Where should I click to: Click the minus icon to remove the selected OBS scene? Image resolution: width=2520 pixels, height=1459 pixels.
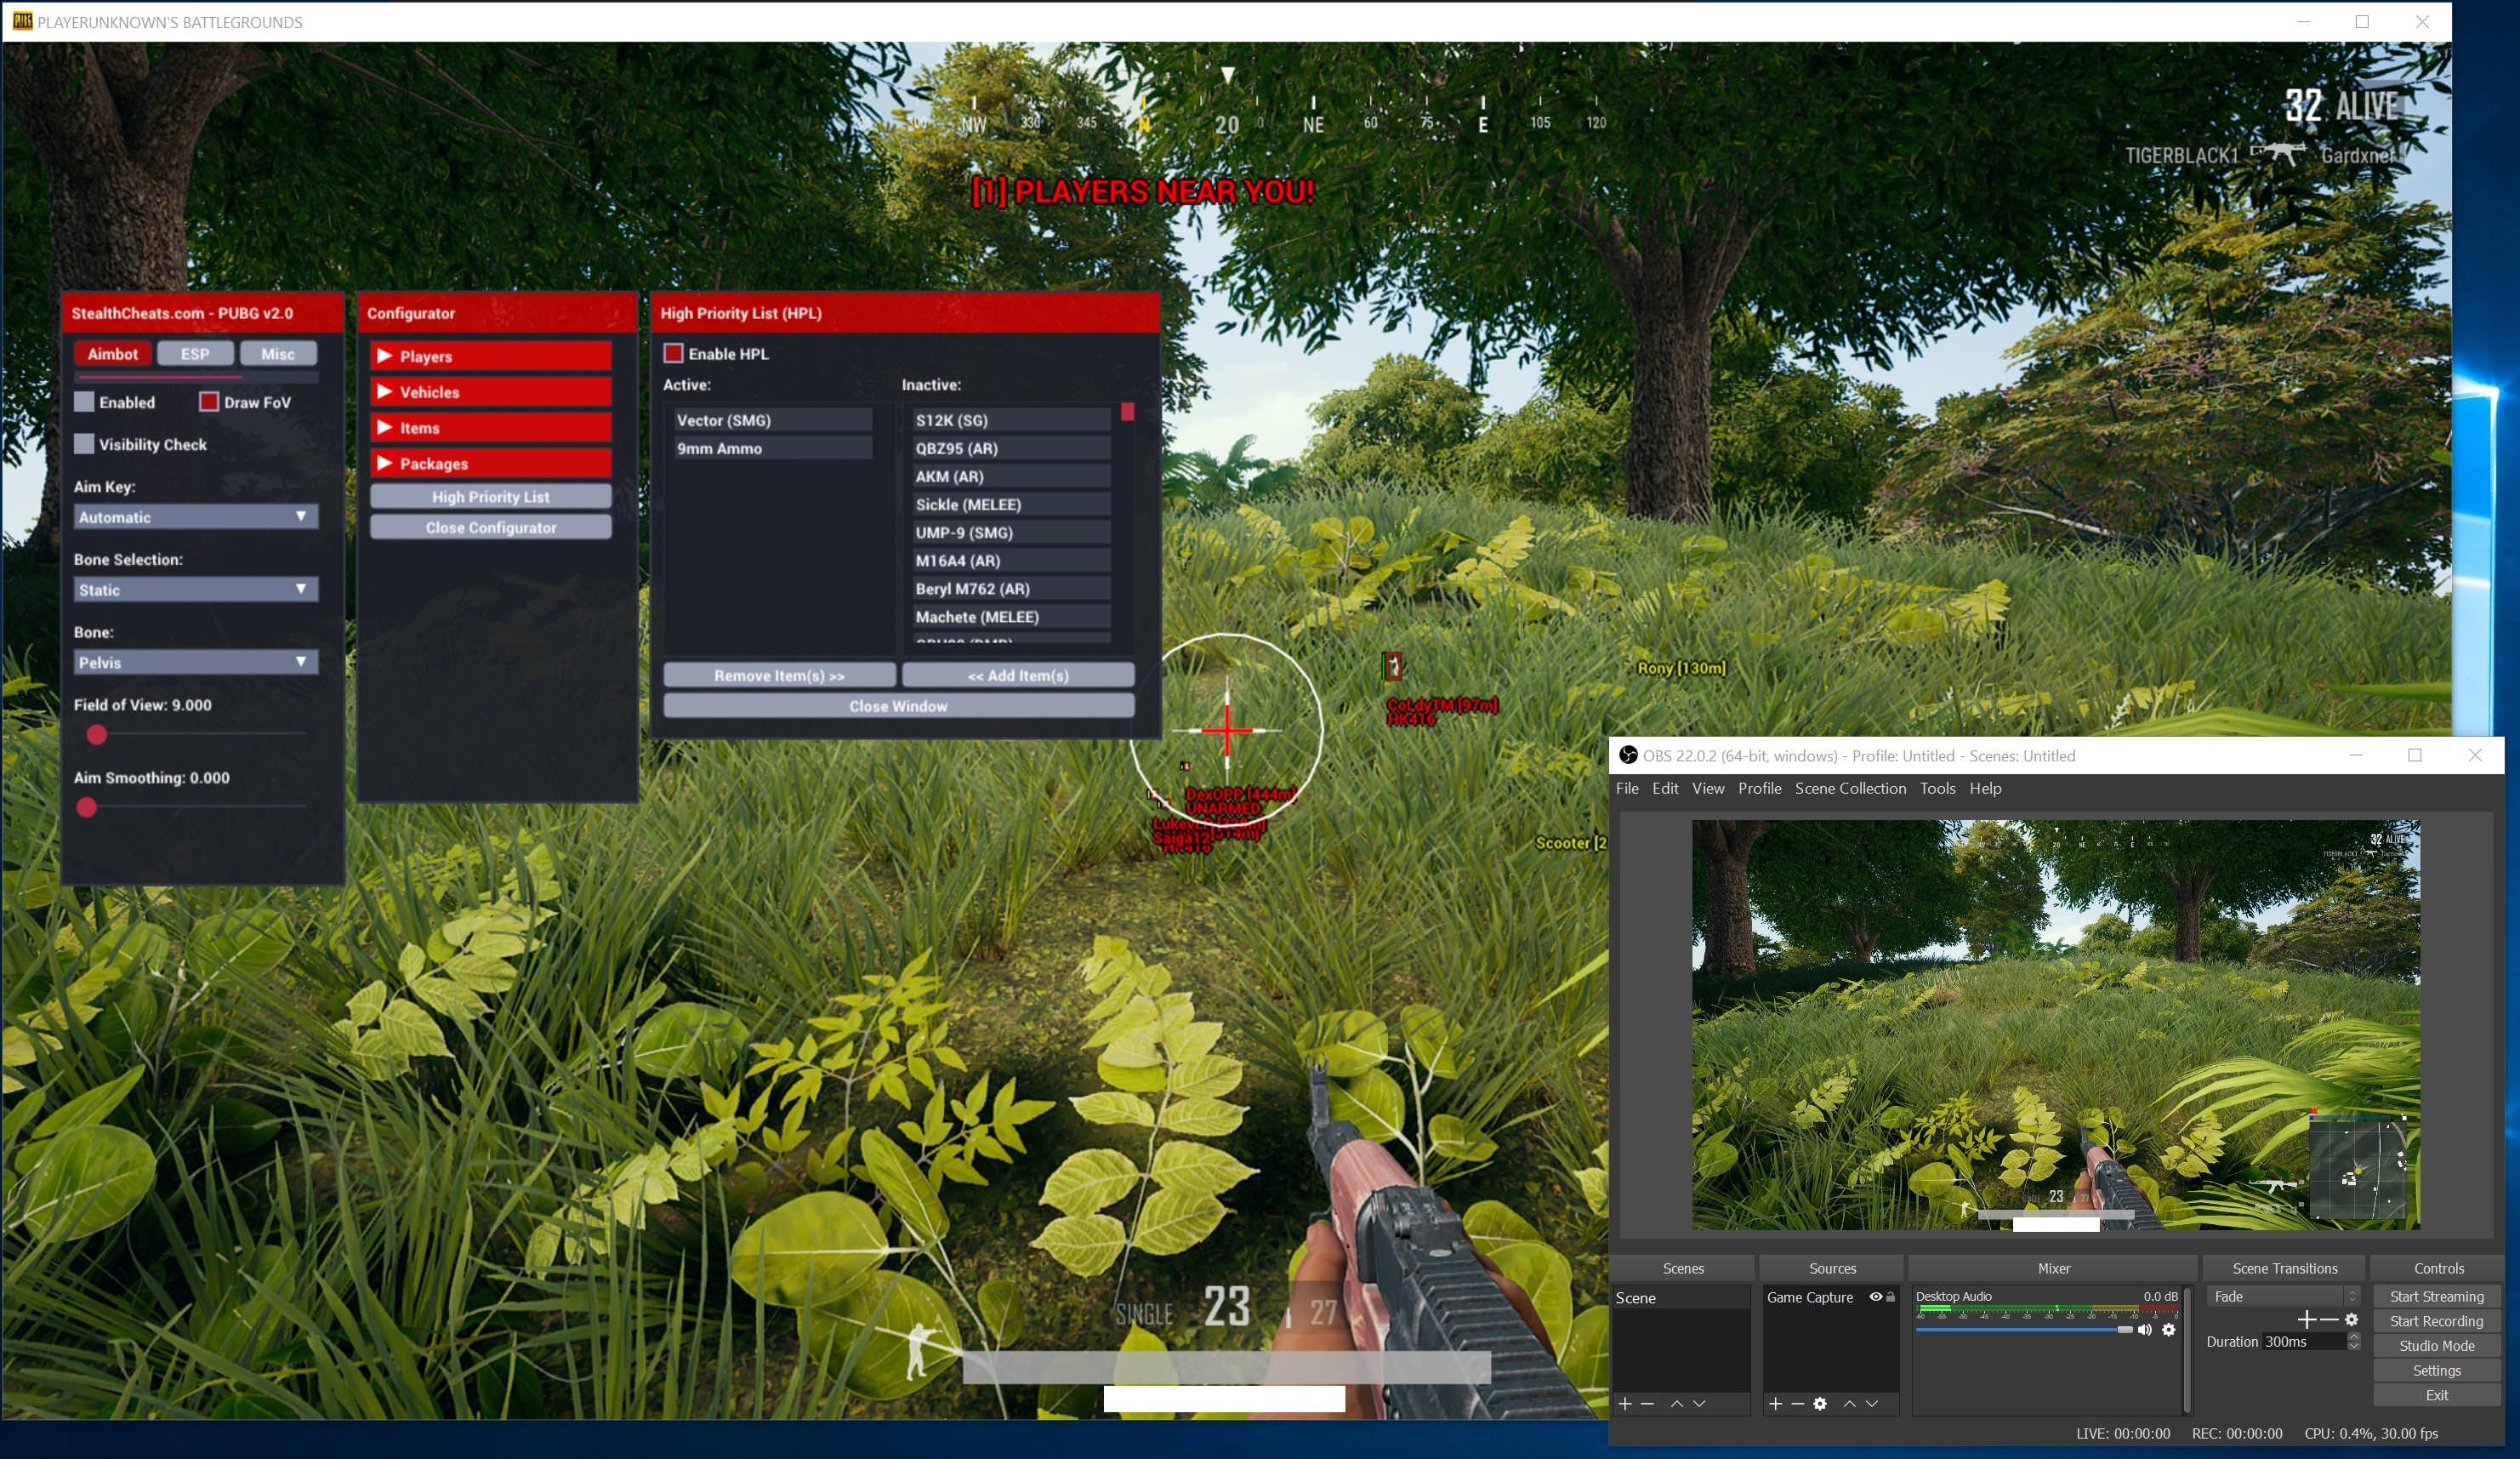1648,1404
